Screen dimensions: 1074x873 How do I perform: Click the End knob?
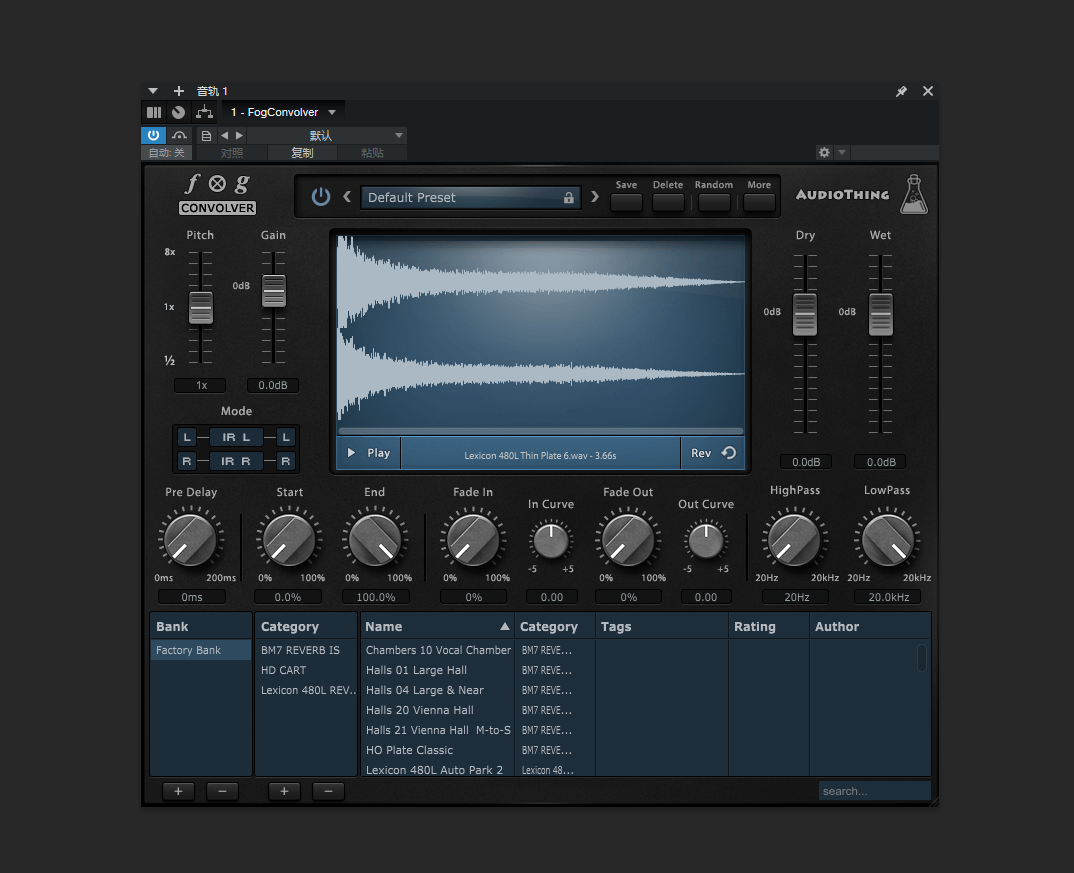coord(375,540)
